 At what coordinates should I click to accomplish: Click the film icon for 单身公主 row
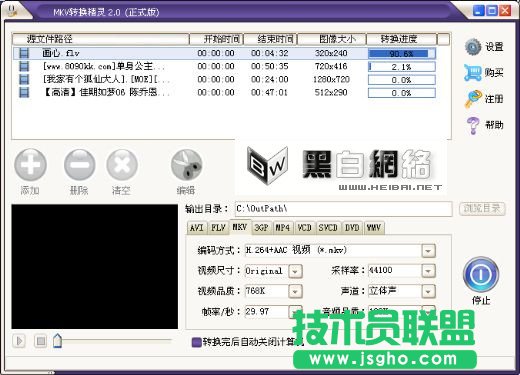point(24,66)
